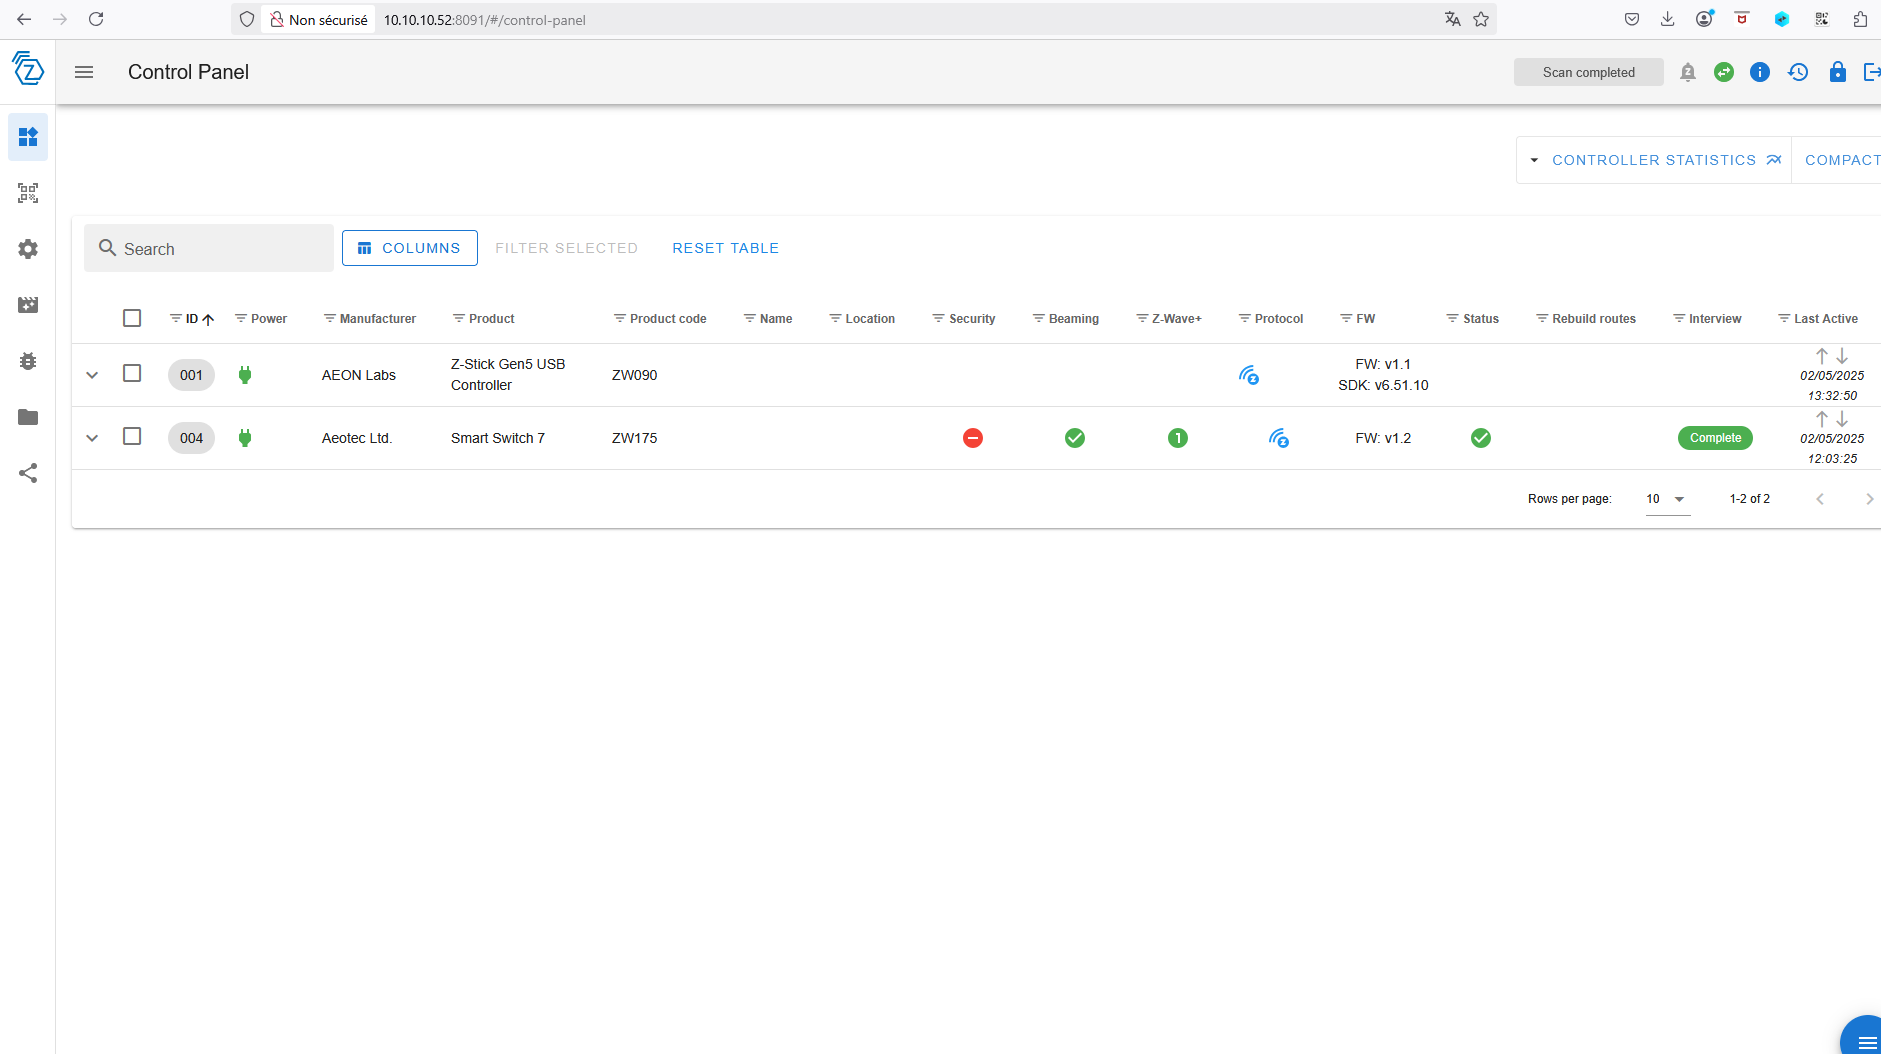Sort table by Name column header
This screenshot has width=1881, height=1054.
tap(776, 319)
